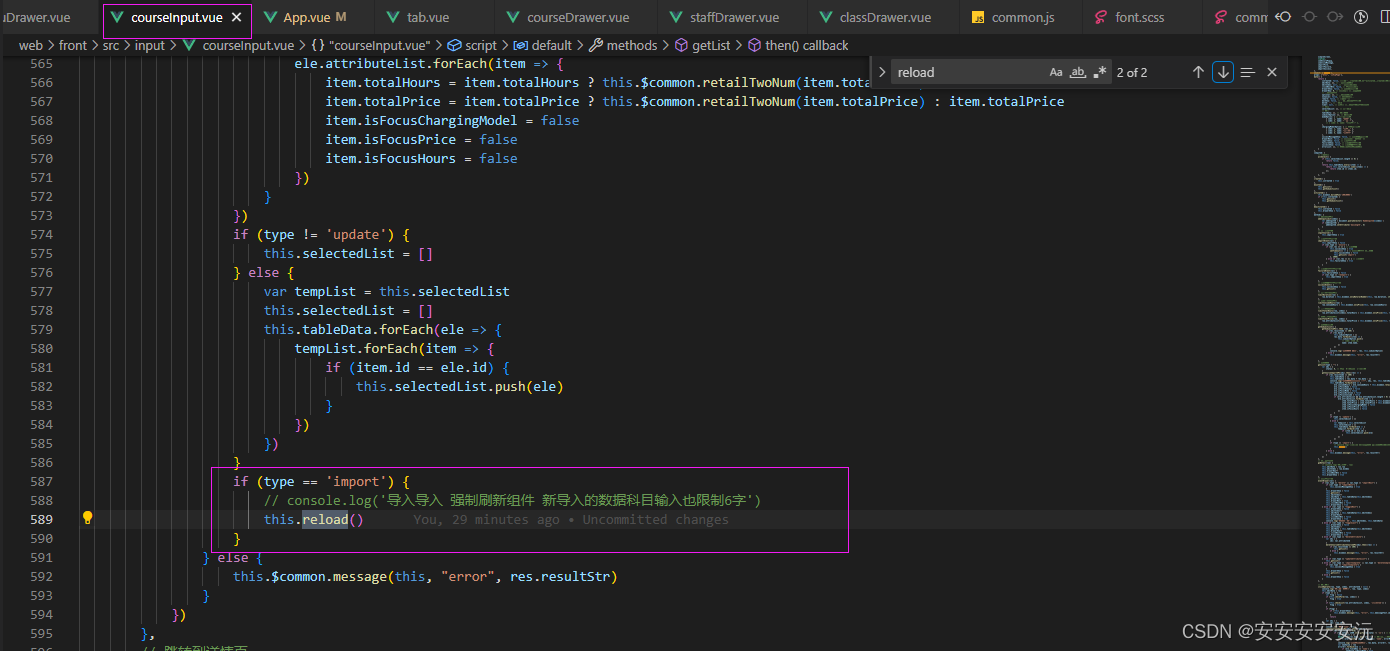Open the 'input' breadcrumb folder
Screen dimensions: 1390x651
(x=150, y=45)
